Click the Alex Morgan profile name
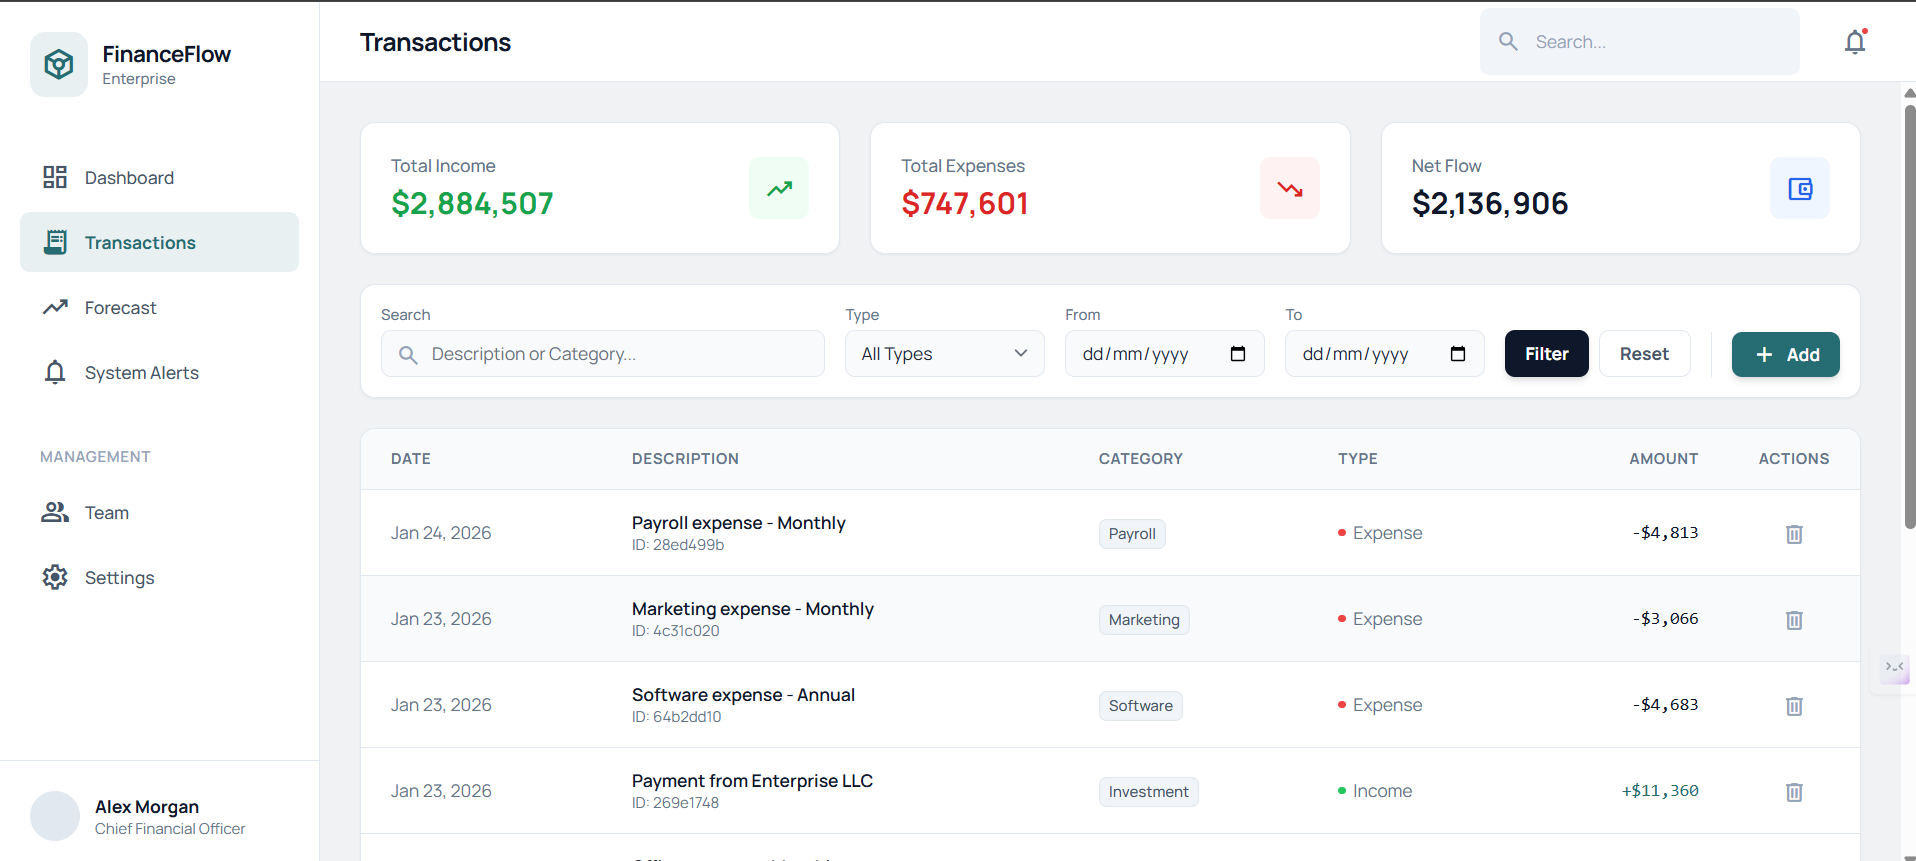This screenshot has height=861, width=1916. point(147,807)
